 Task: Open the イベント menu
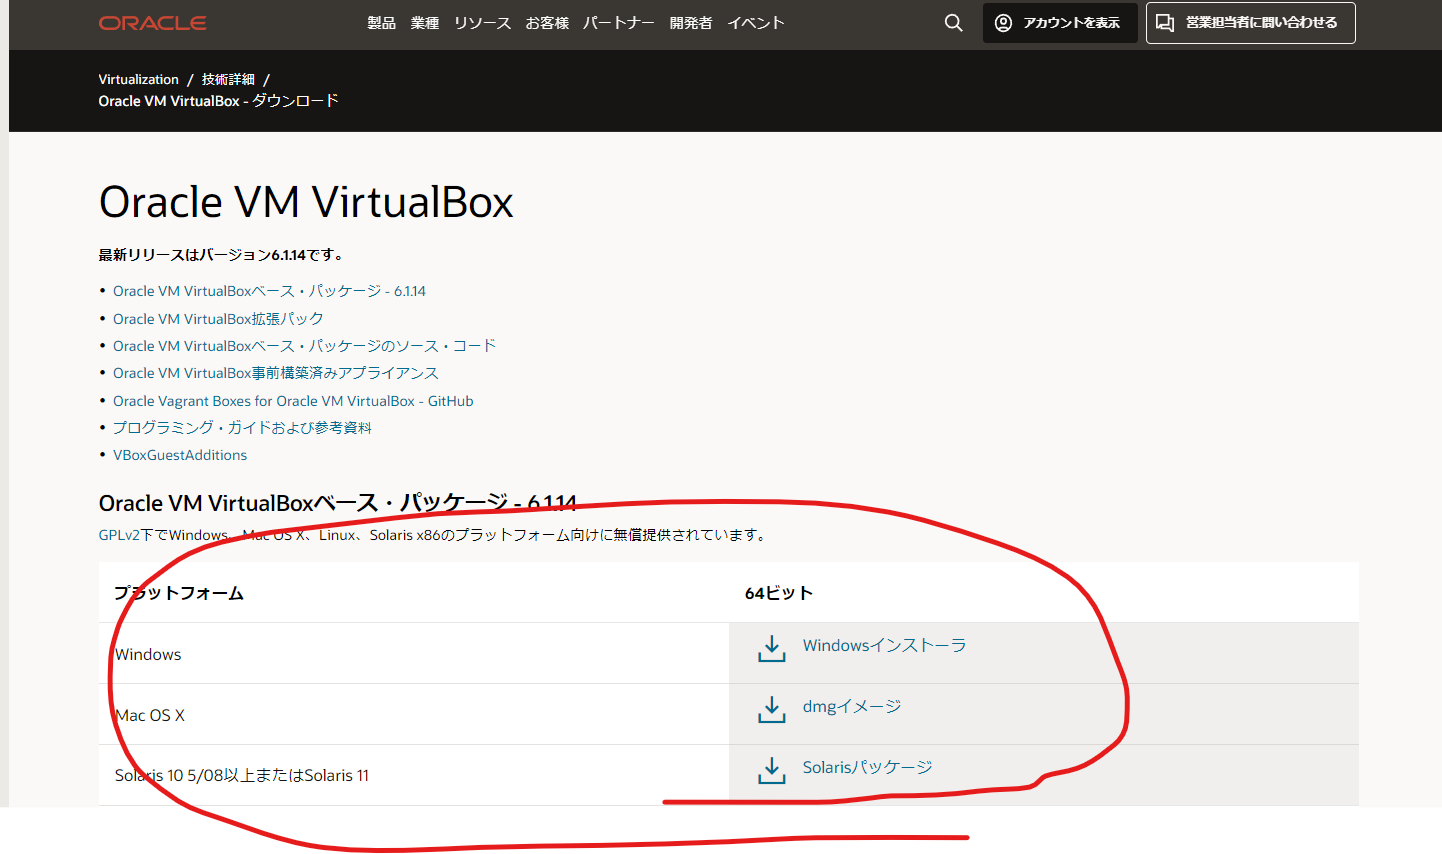(x=756, y=23)
